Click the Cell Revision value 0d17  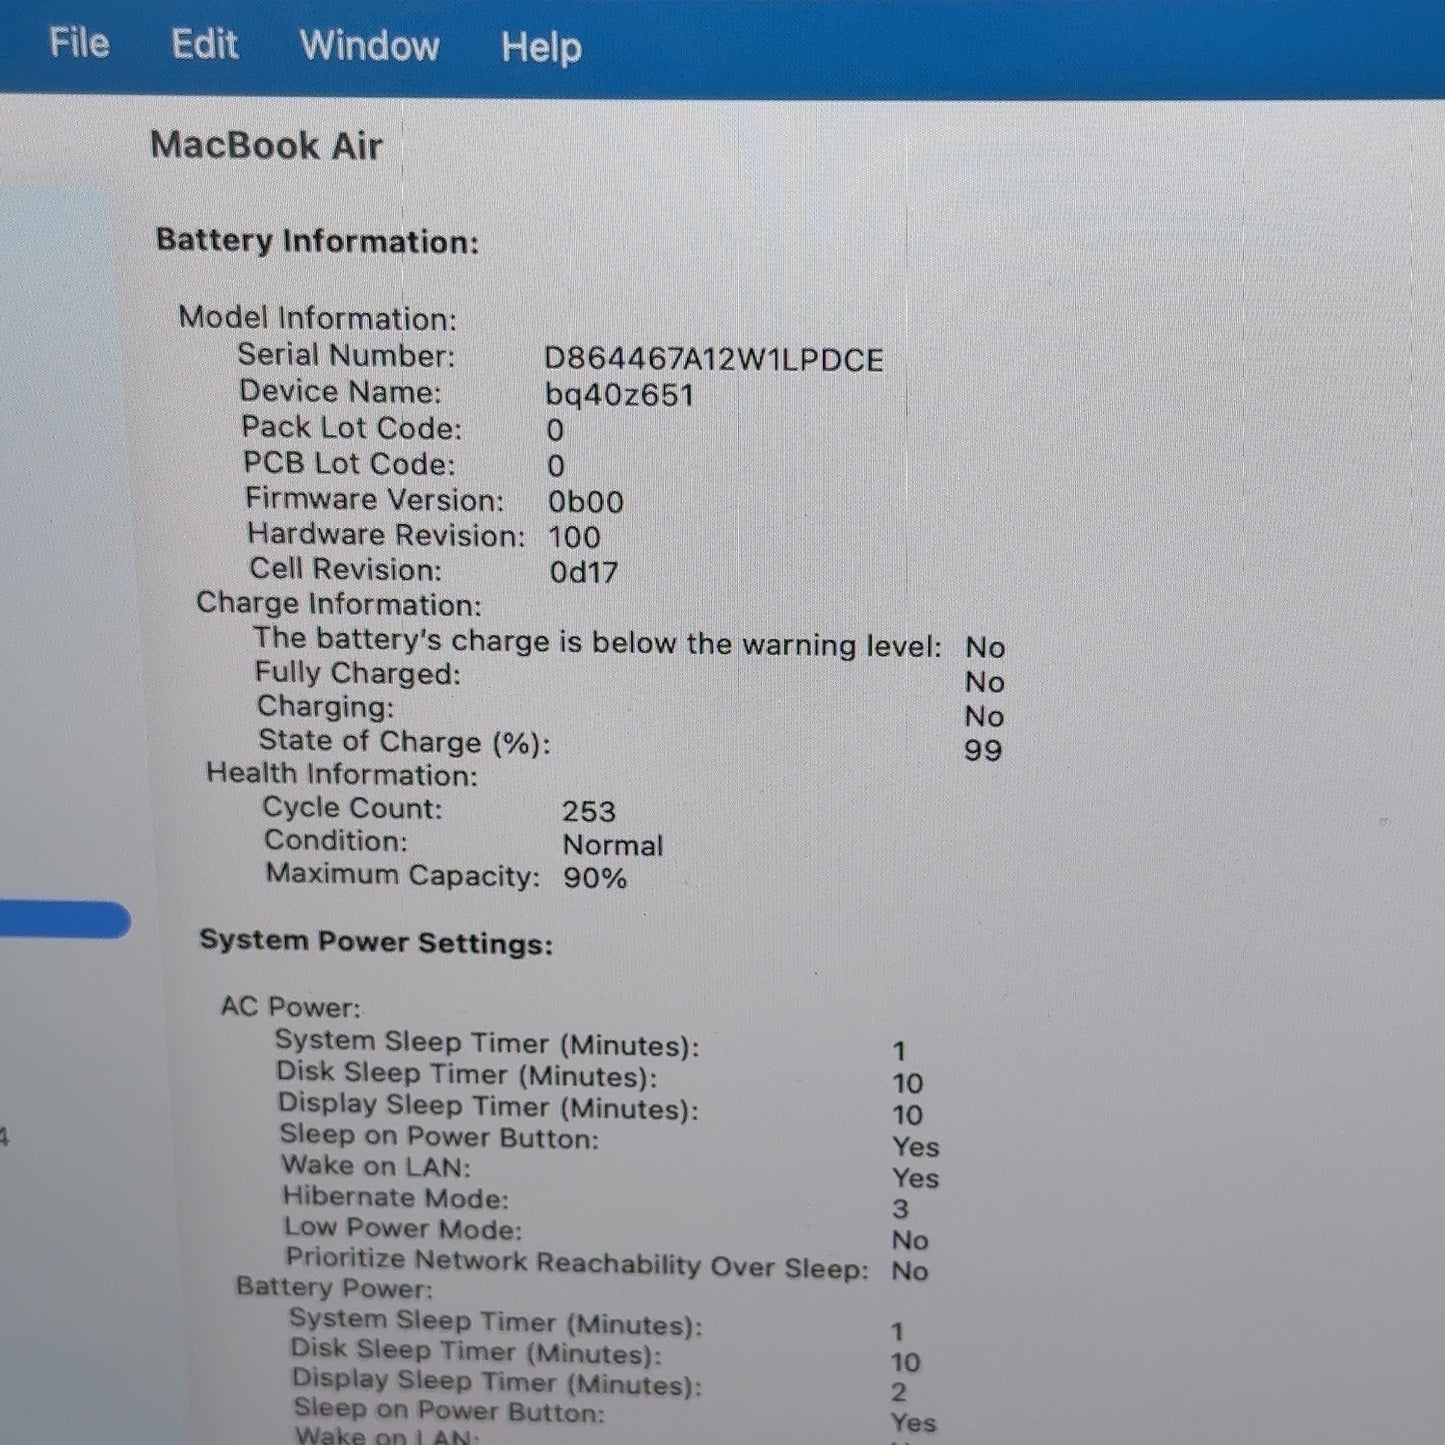(584, 572)
